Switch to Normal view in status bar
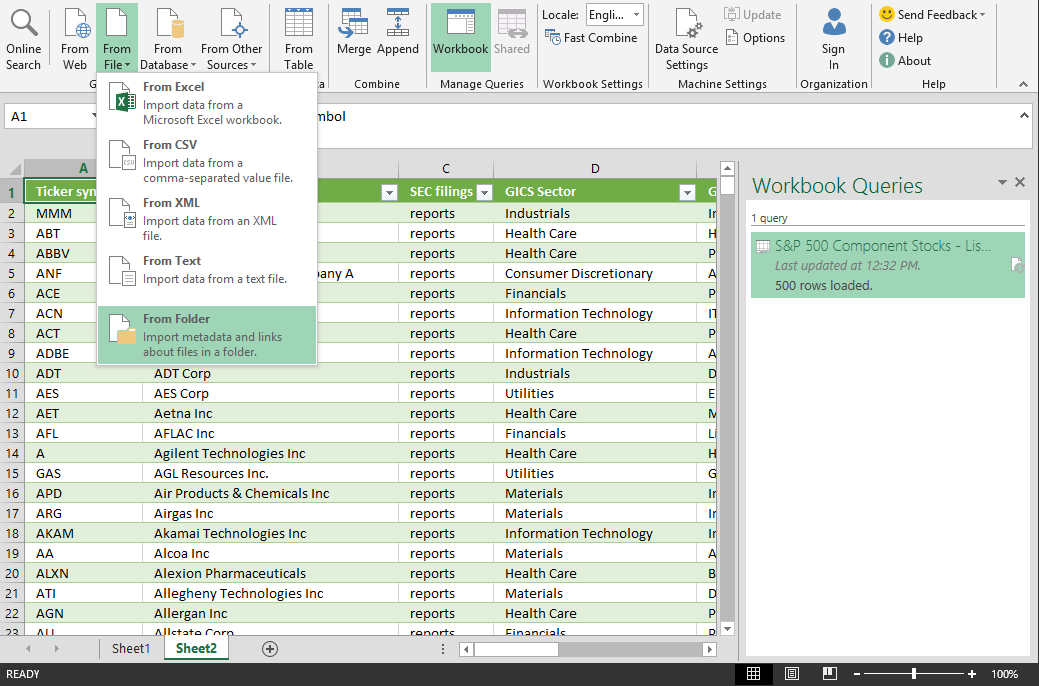Screen dimensions: 1039x686 point(753,674)
